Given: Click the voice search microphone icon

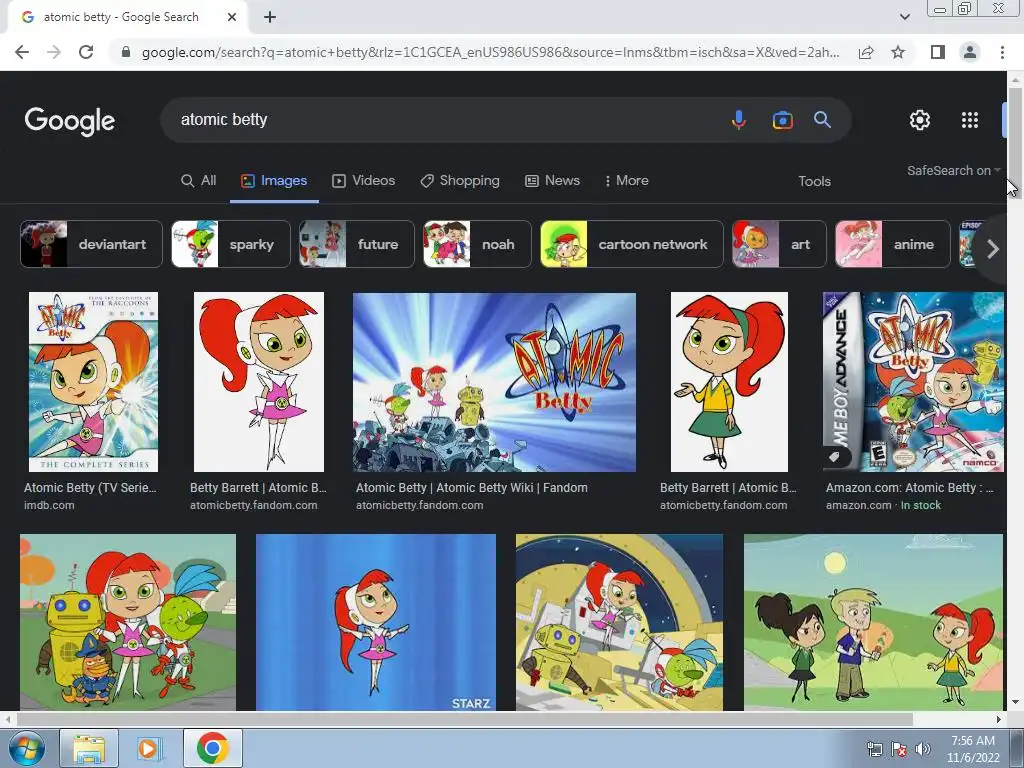Looking at the screenshot, I should coord(739,120).
